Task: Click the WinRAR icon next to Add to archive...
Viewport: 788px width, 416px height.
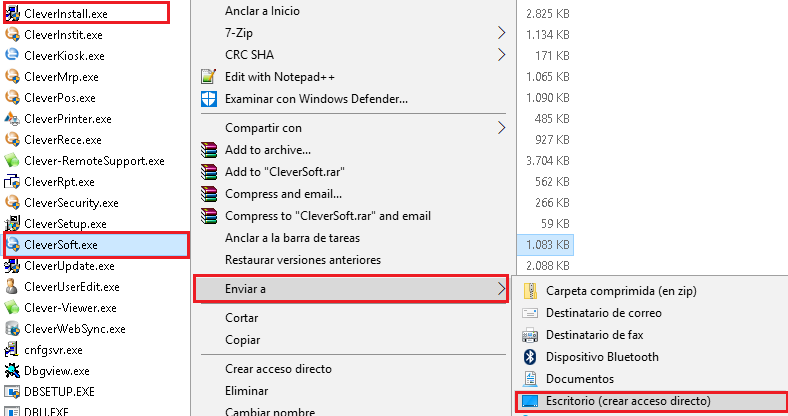Action: pyautogui.click(x=208, y=150)
